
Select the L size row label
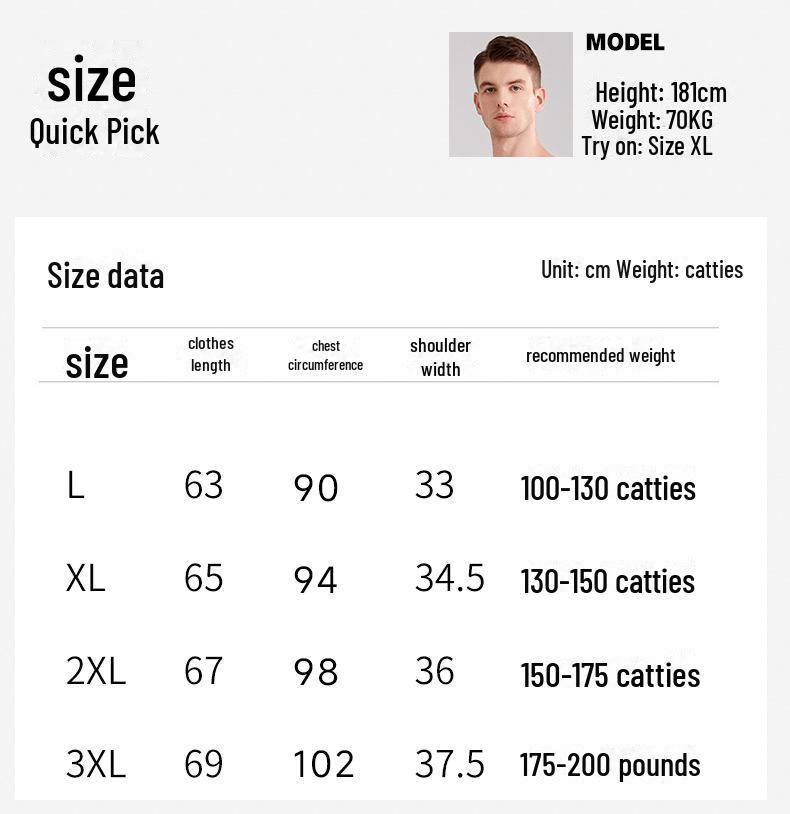click(75, 487)
